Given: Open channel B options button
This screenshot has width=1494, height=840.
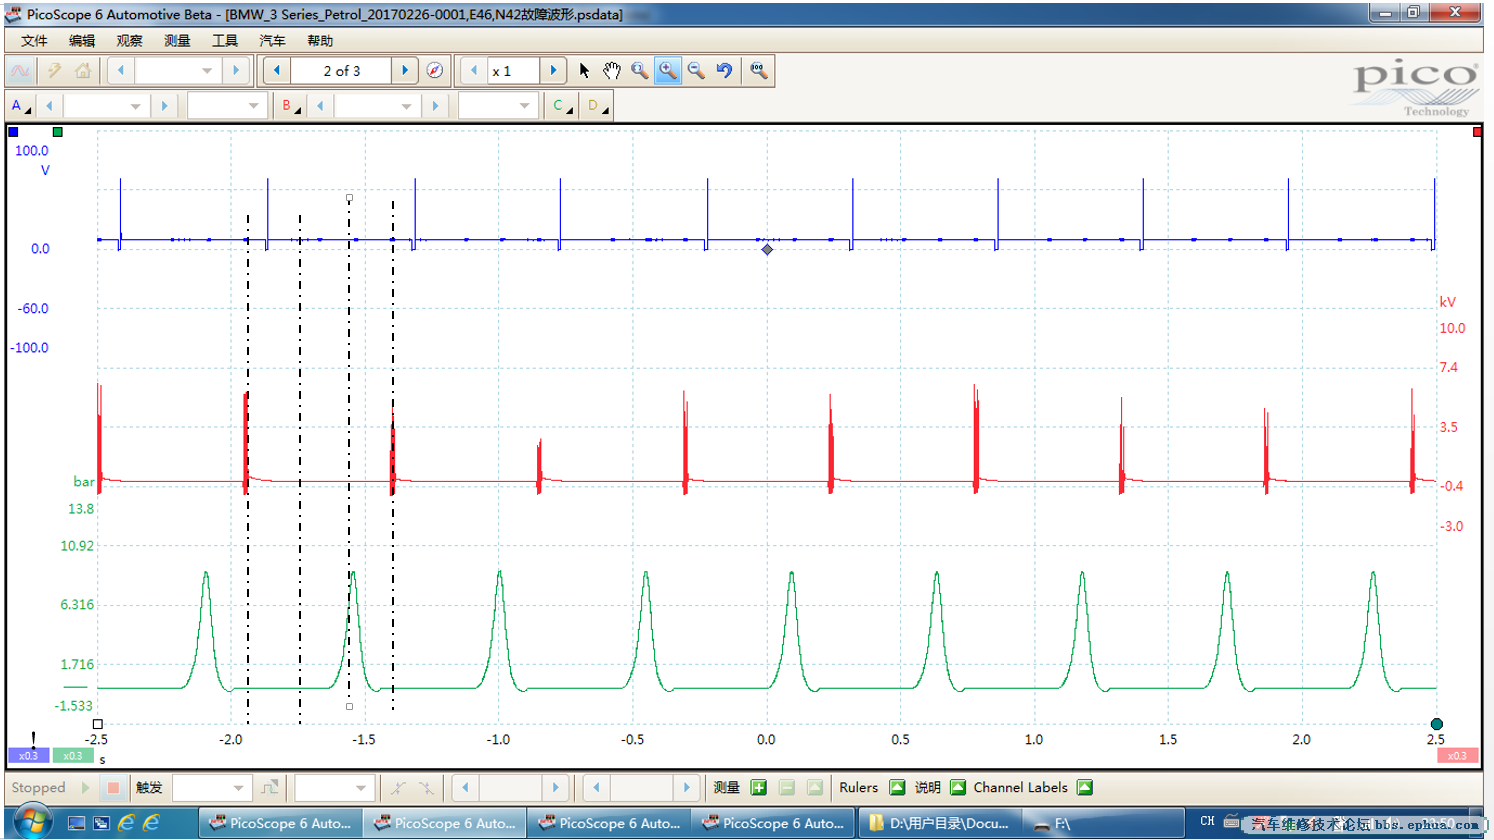Looking at the screenshot, I should coord(291,106).
